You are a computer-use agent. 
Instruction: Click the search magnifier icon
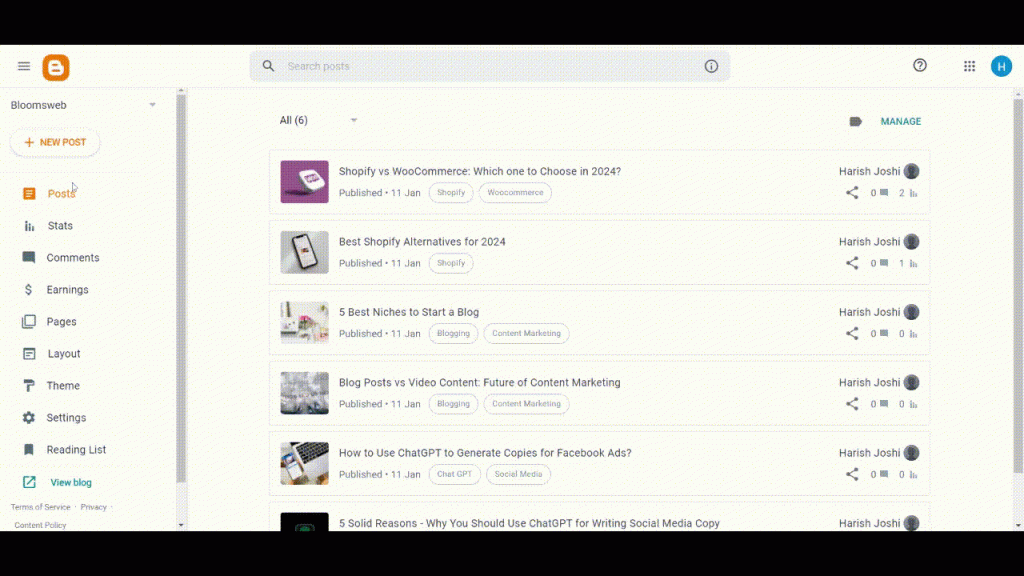[268, 66]
